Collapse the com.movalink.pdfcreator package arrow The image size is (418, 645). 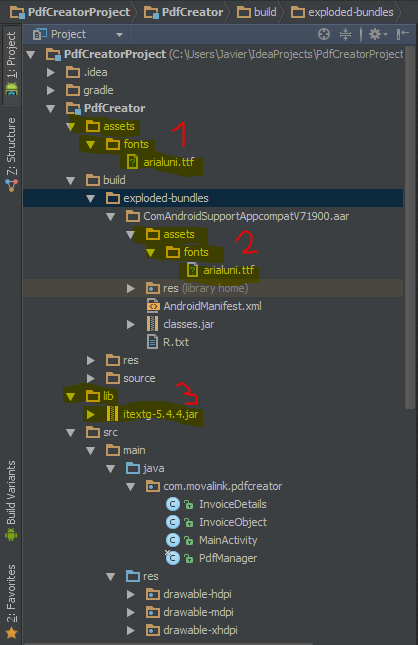click(130, 487)
